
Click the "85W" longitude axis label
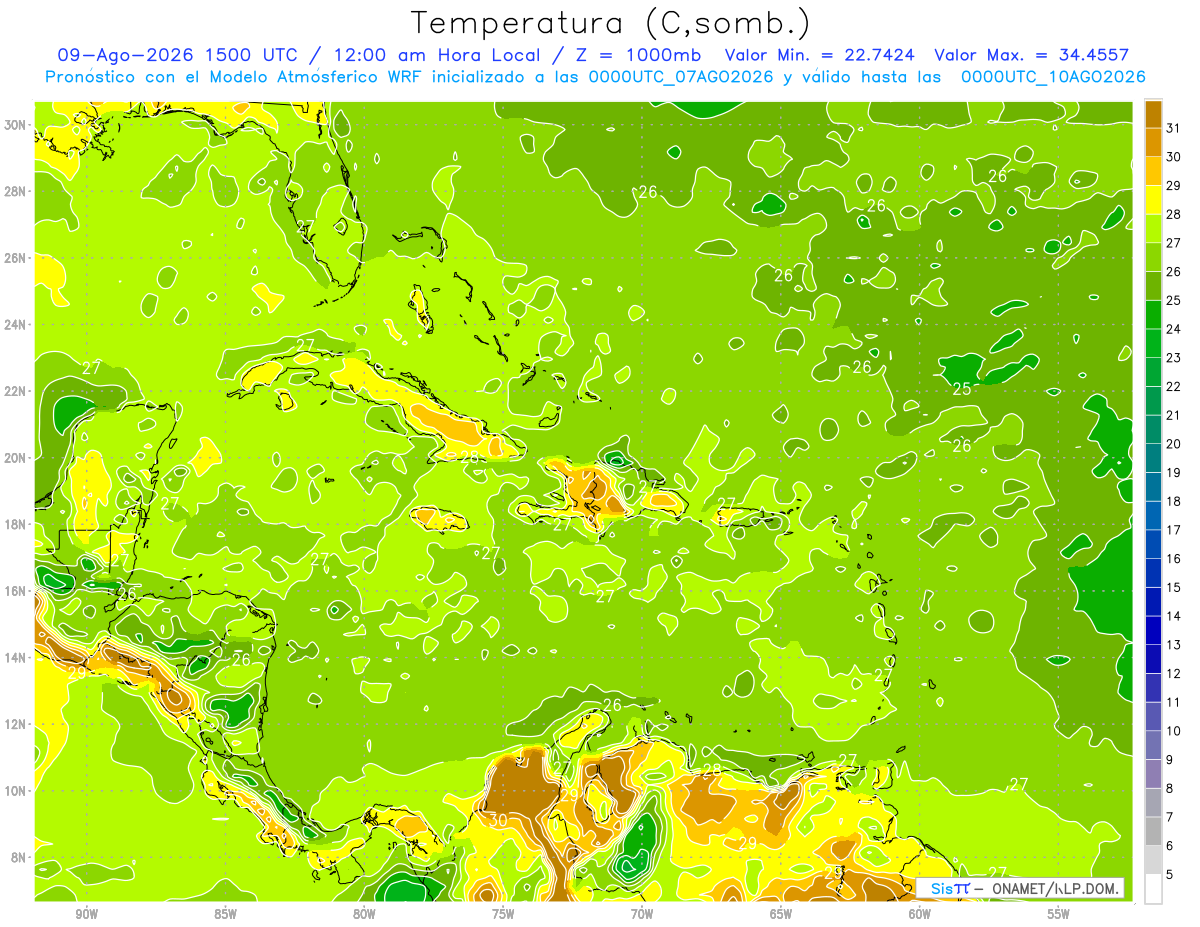[x=225, y=914]
